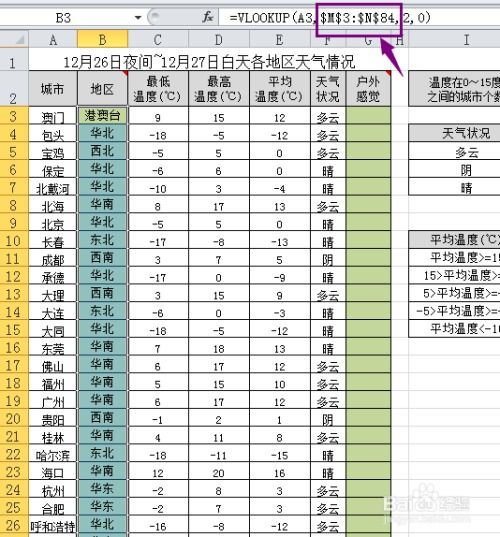Click the 宝鸡 city cell

(53, 152)
